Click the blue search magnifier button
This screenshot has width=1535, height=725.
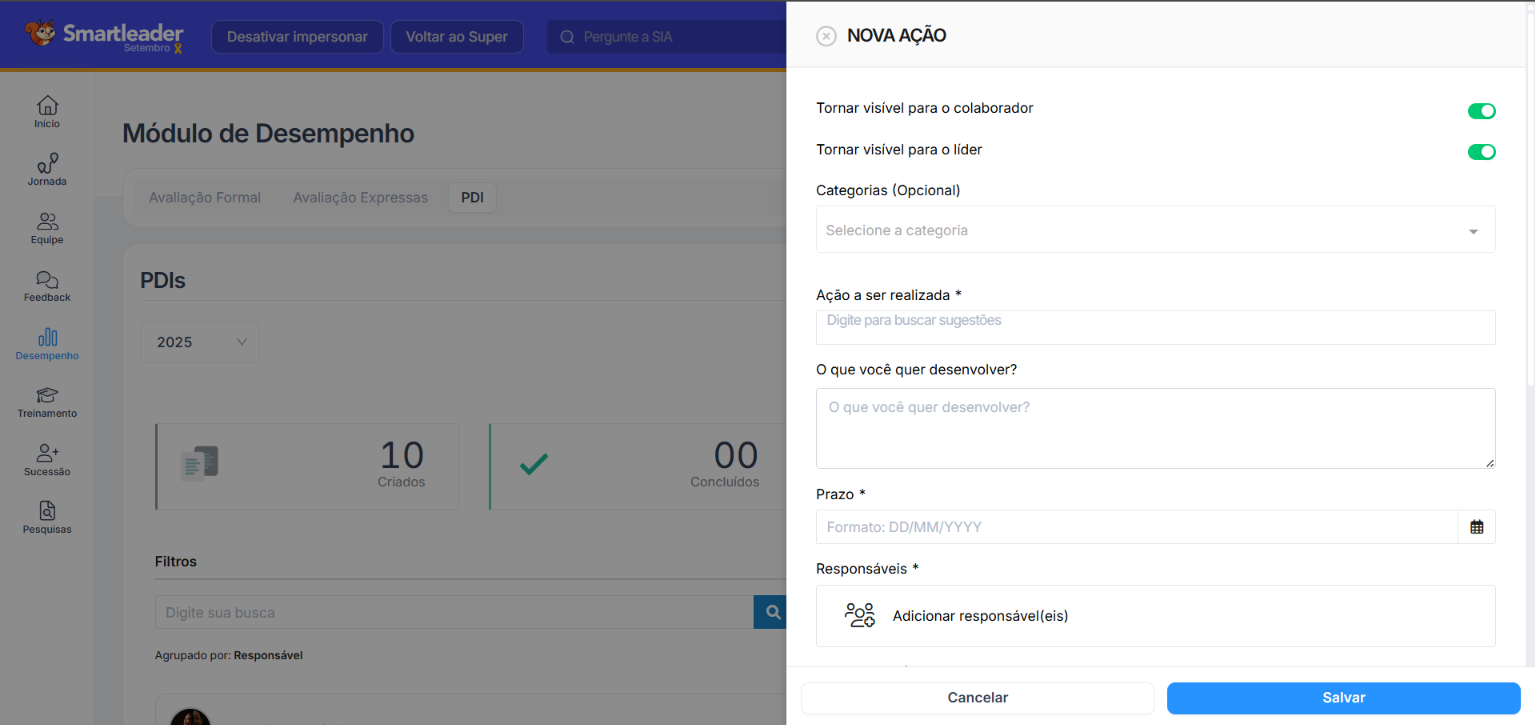click(771, 612)
